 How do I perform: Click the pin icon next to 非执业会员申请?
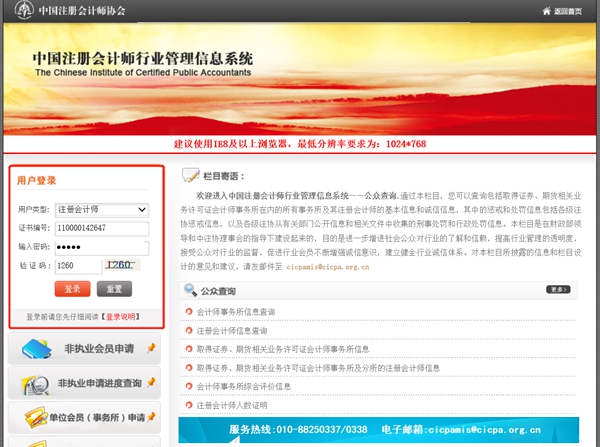(x=150, y=348)
